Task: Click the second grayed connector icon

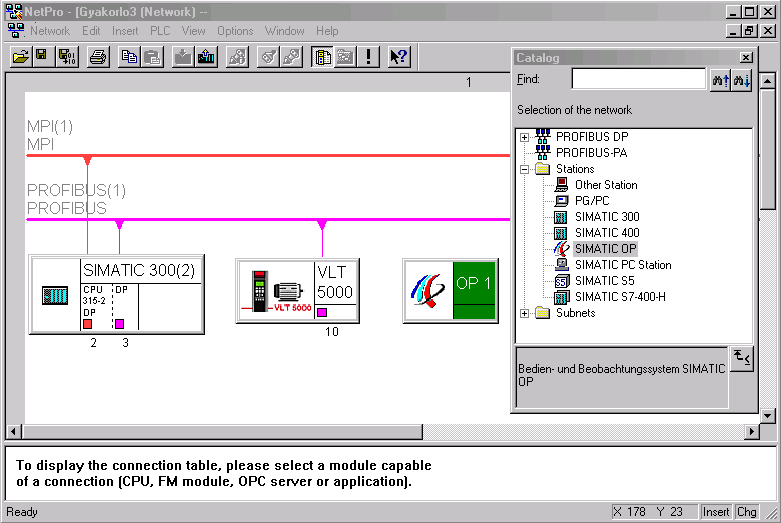Action: [291, 56]
